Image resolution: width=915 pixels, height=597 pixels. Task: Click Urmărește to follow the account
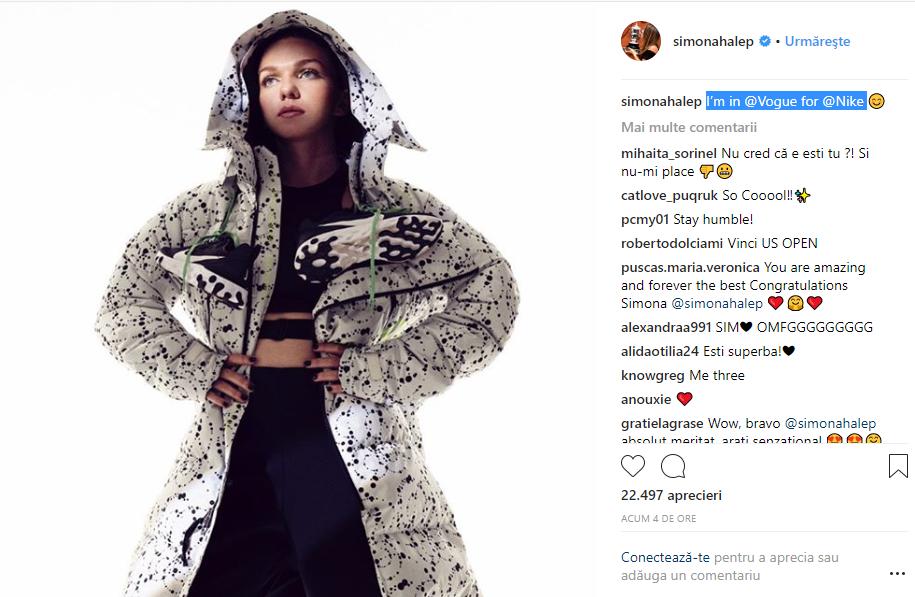[817, 41]
